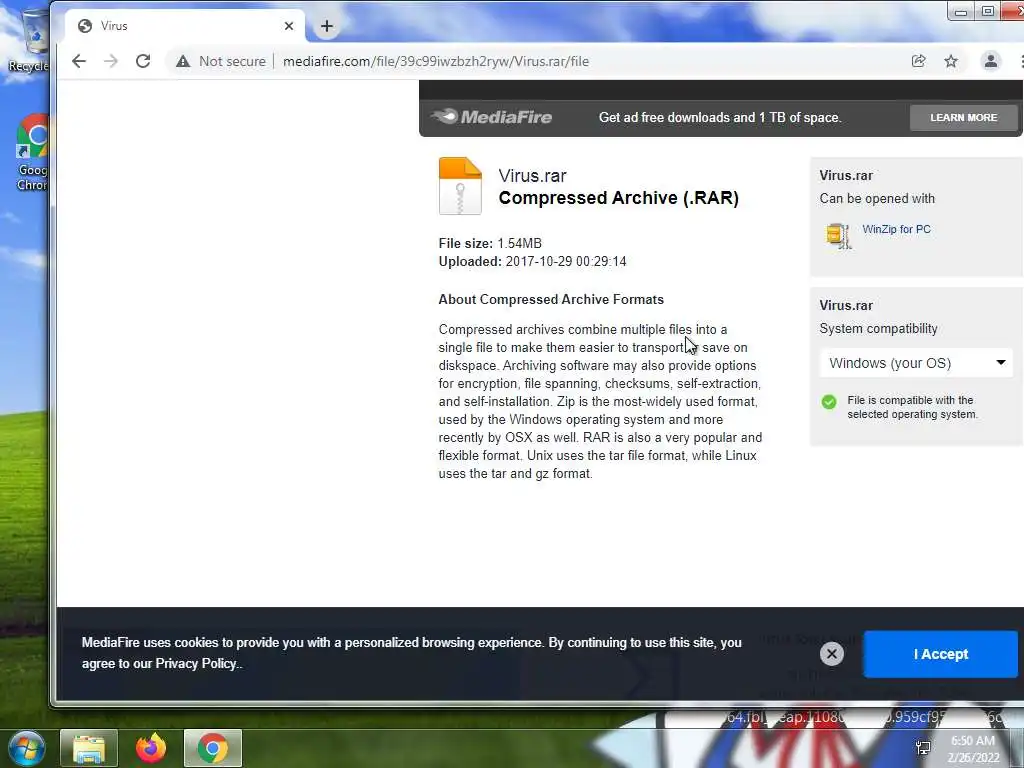Open the WinZip for PC link
This screenshot has height=768, width=1024.
(x=896, y=229)
